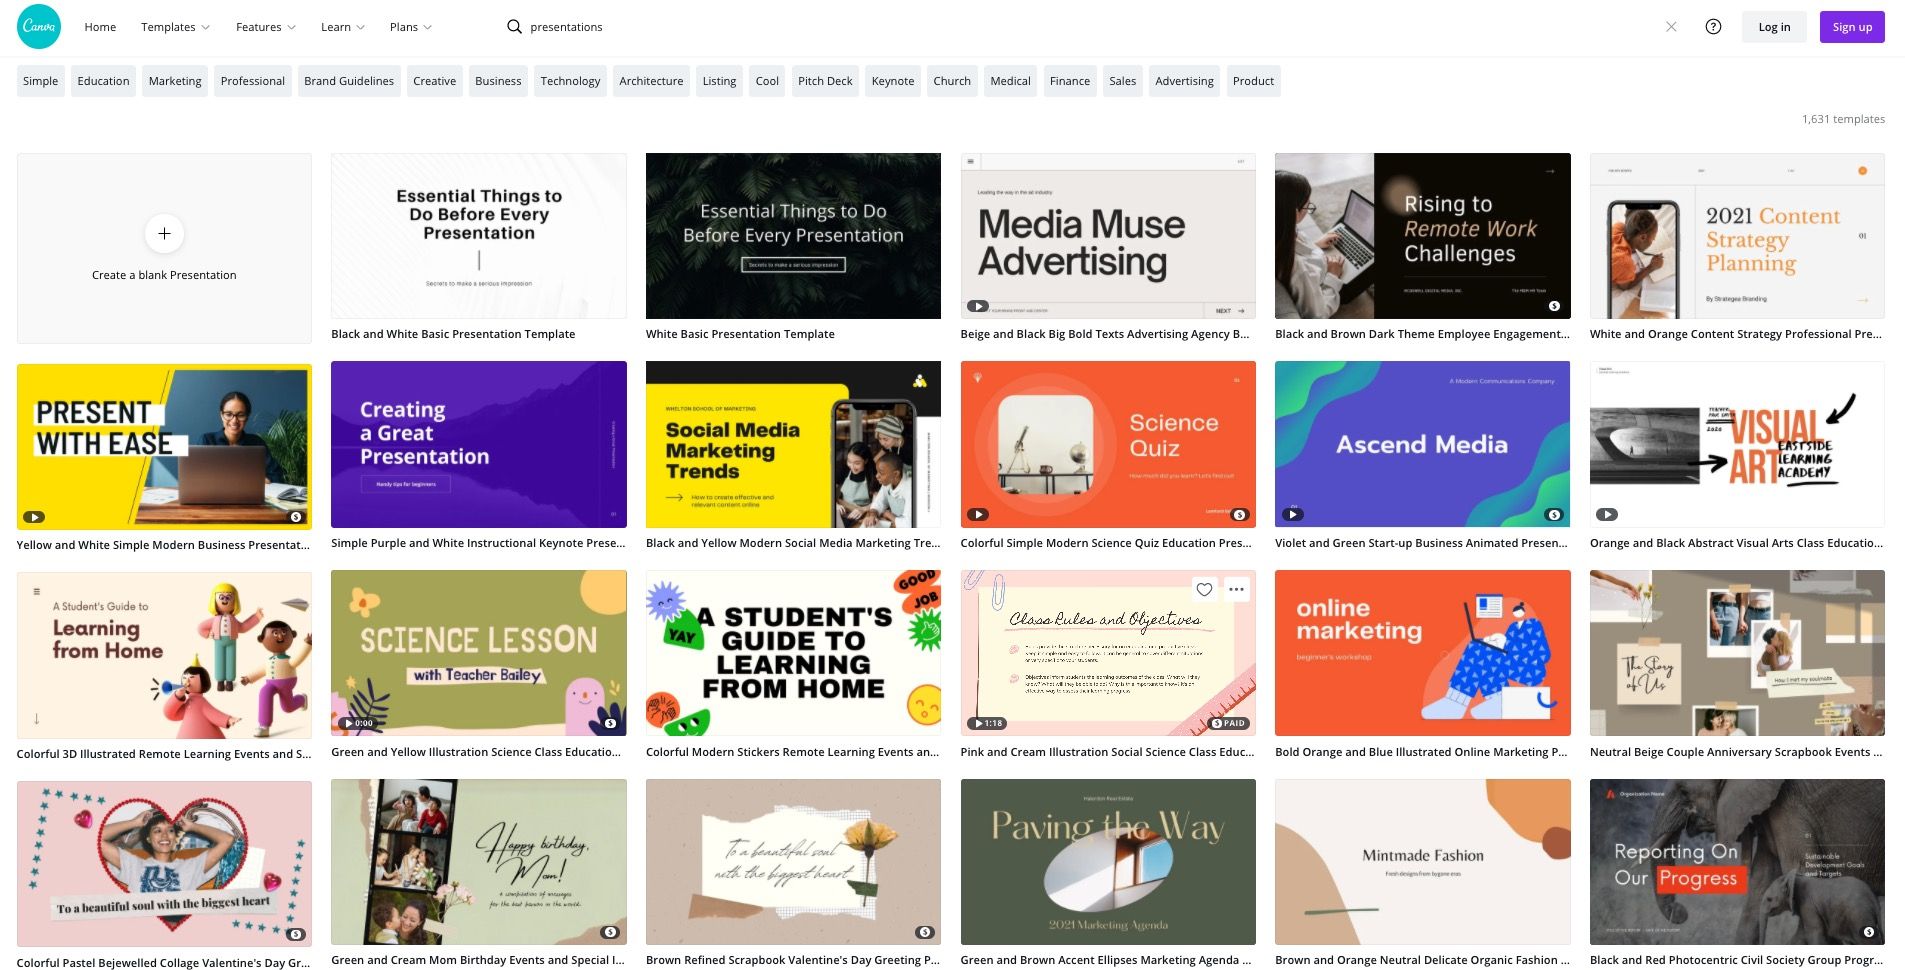Click the Canva logo
Screen dimensions: 1905x970
(37, 25)
